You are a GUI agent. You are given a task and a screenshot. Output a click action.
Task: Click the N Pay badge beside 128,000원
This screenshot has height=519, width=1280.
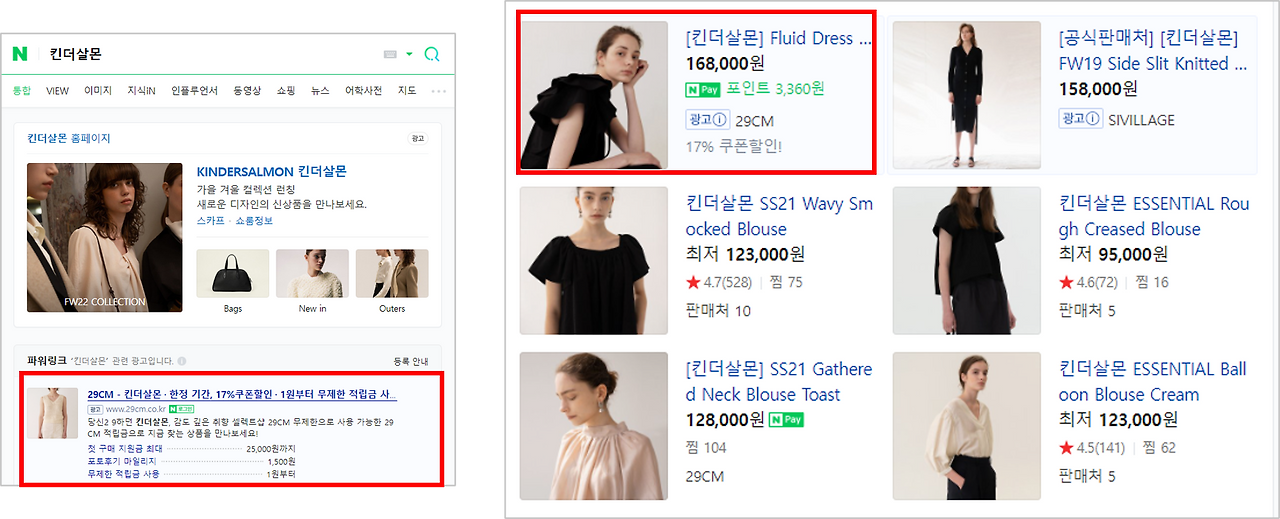[x=787, y=420]
